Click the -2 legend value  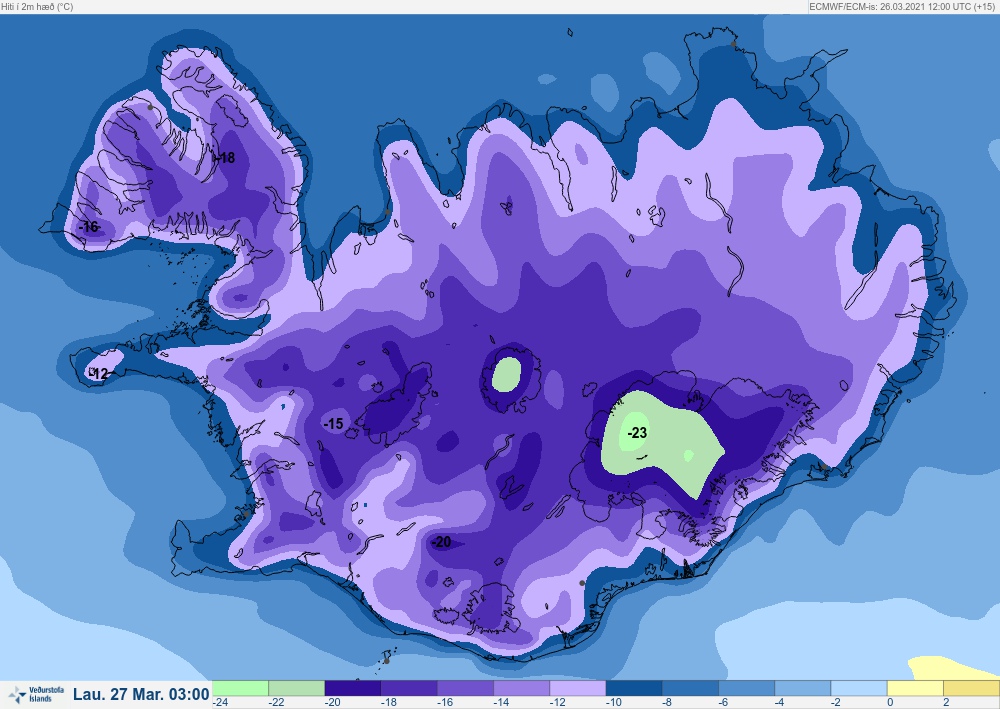click(x=837, y=702)
